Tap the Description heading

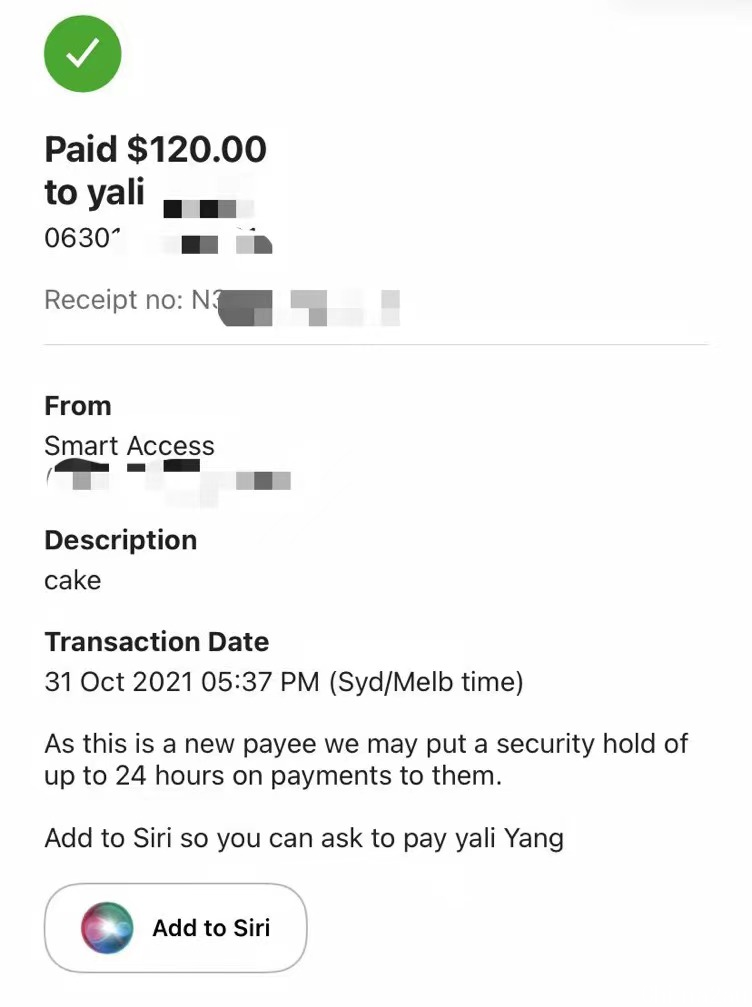point(121,540)
